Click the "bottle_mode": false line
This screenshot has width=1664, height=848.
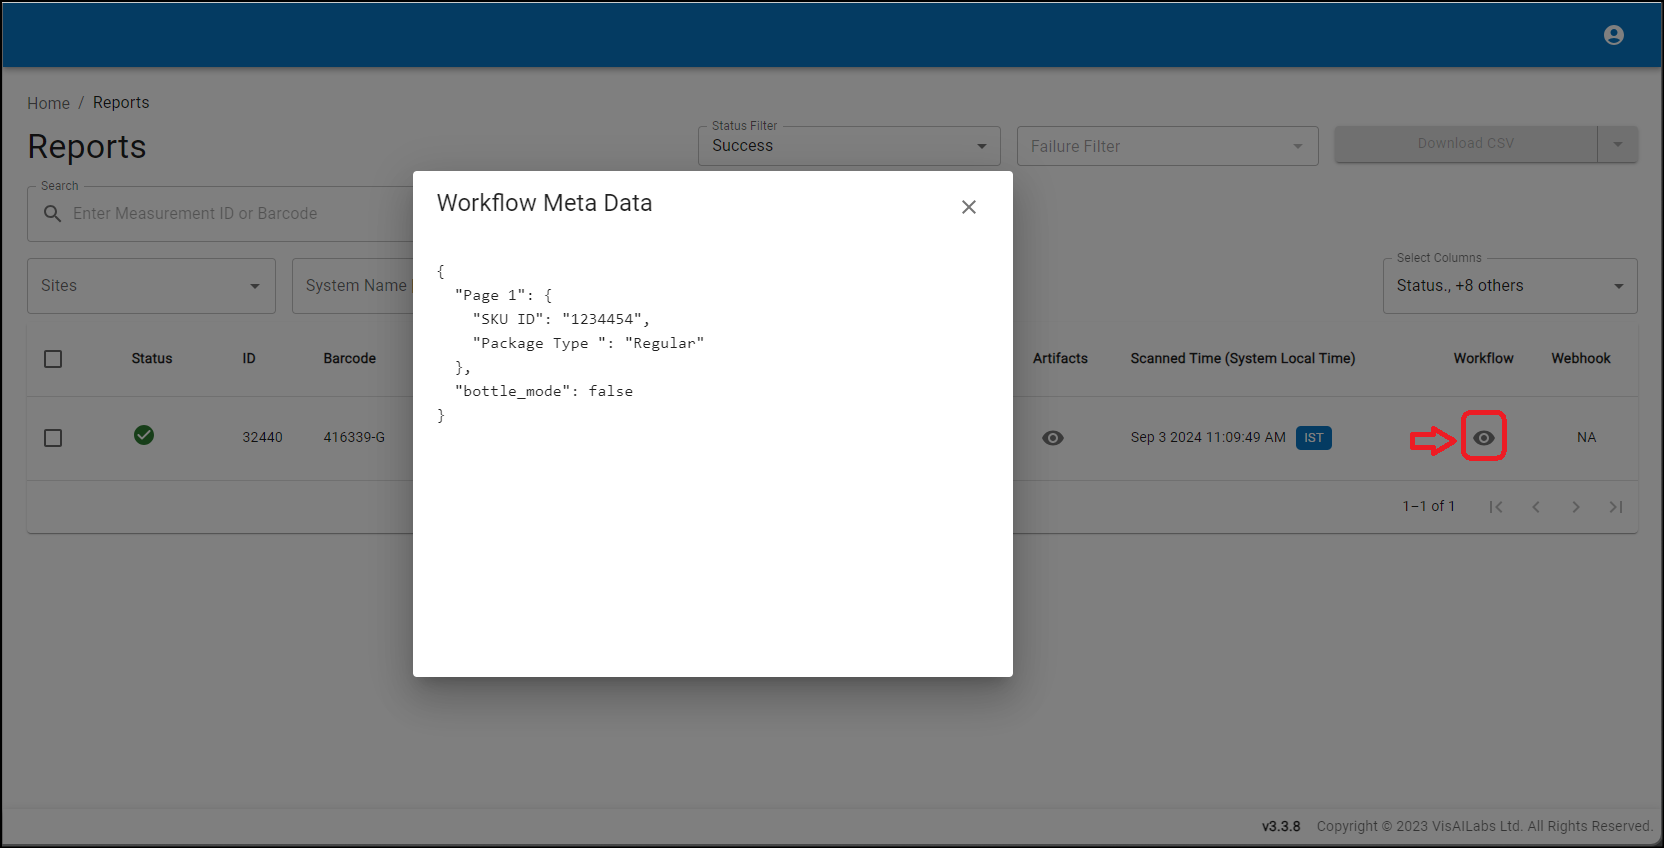544,391
